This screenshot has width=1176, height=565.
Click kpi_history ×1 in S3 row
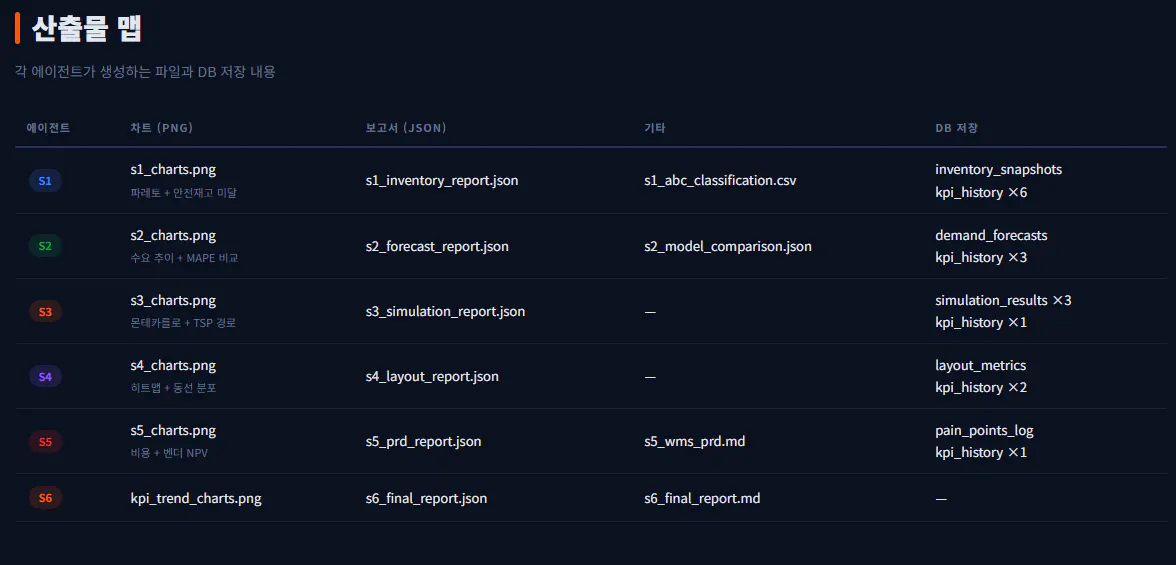click(x=981, y=323)
